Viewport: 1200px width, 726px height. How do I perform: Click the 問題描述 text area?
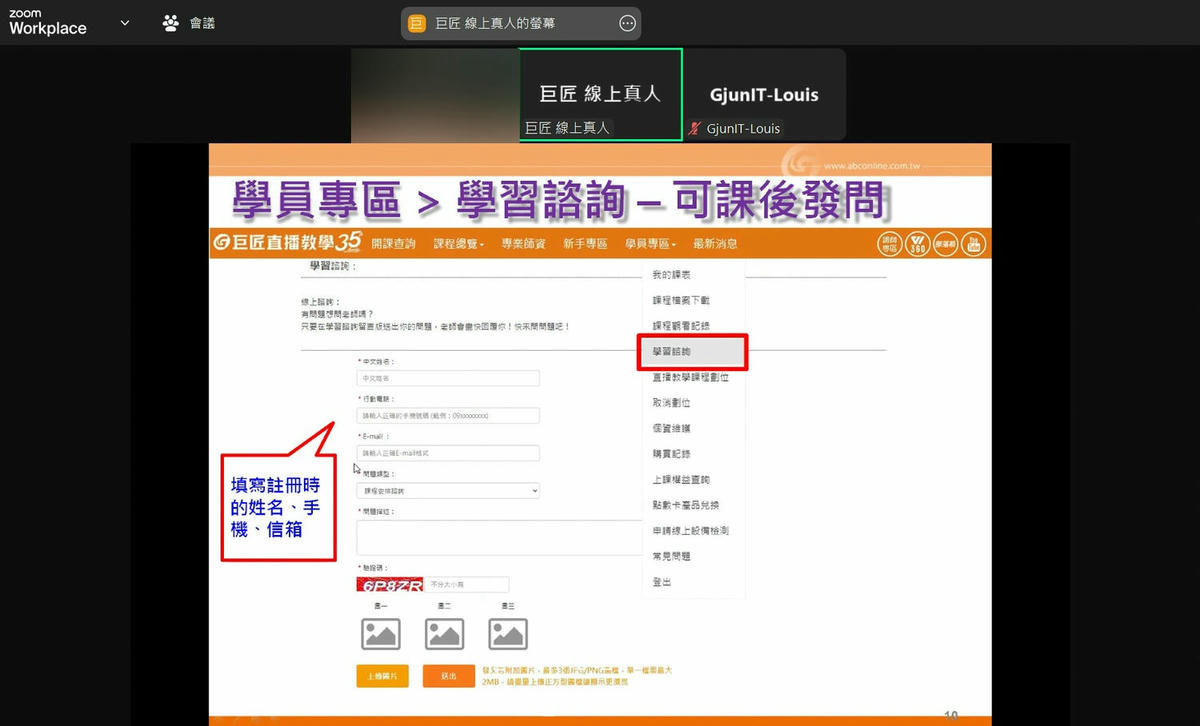click(x=499, y=538)
